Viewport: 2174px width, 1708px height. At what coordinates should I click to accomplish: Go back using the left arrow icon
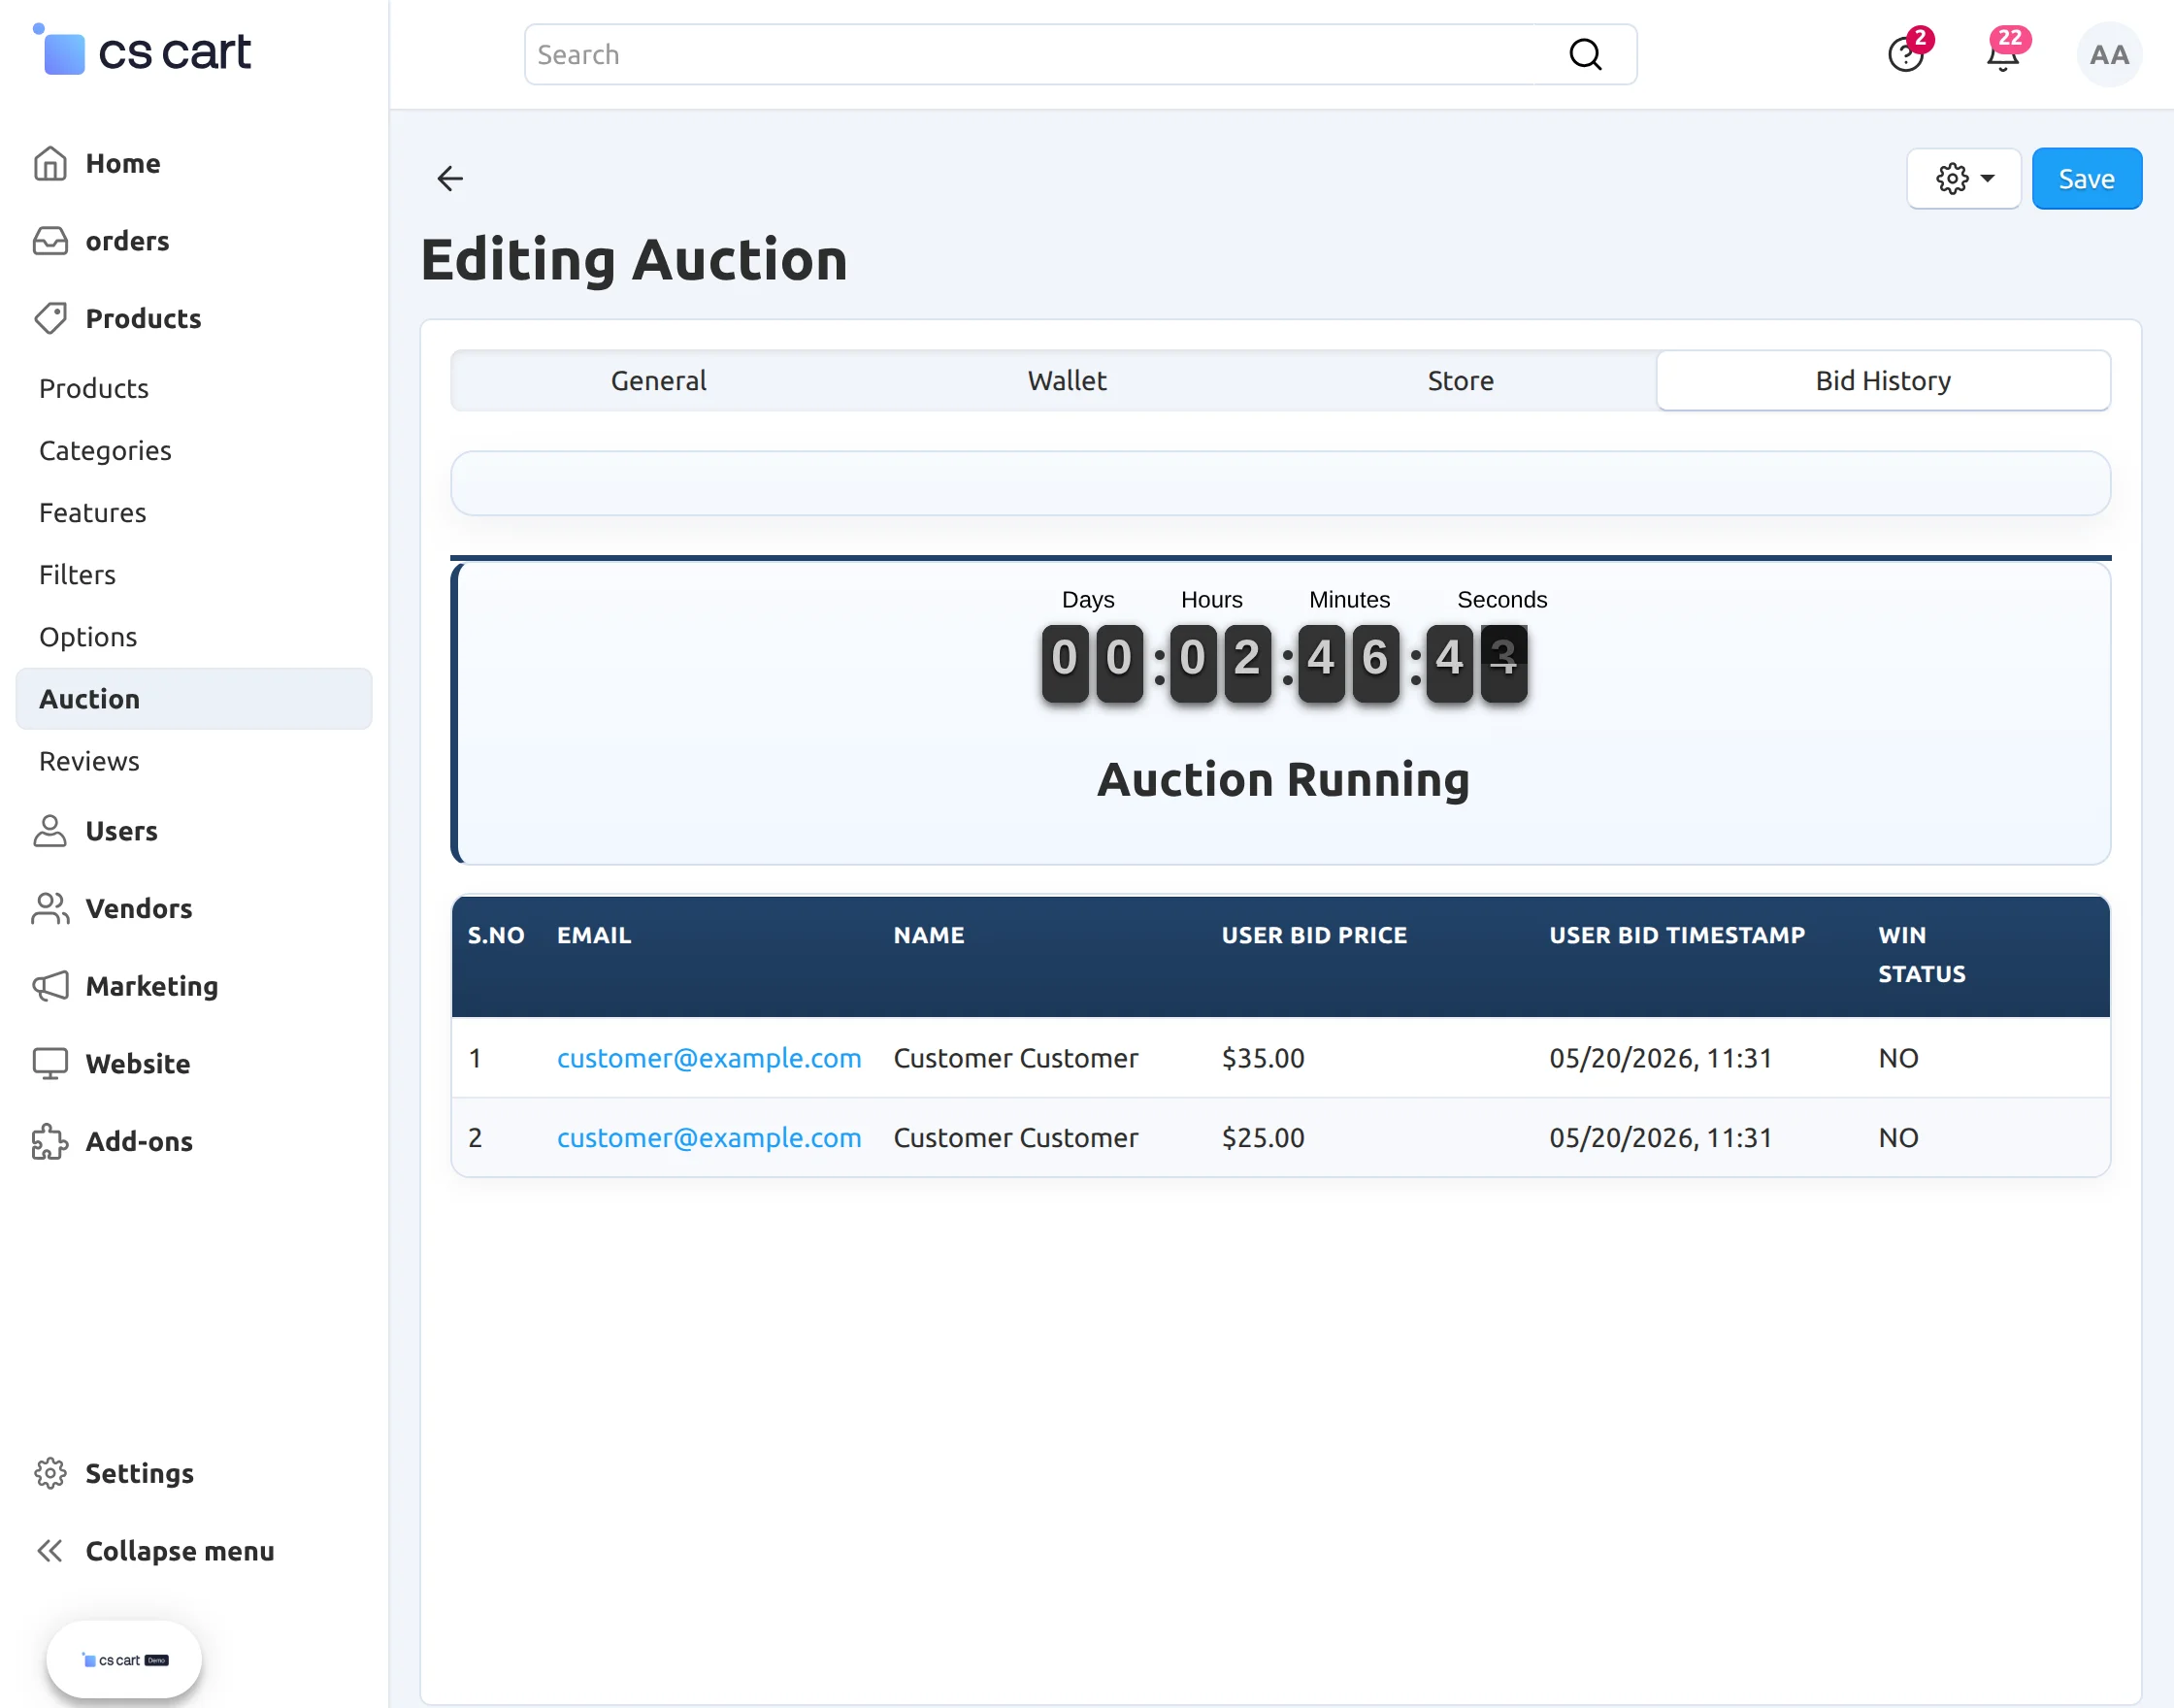[450, 179]
